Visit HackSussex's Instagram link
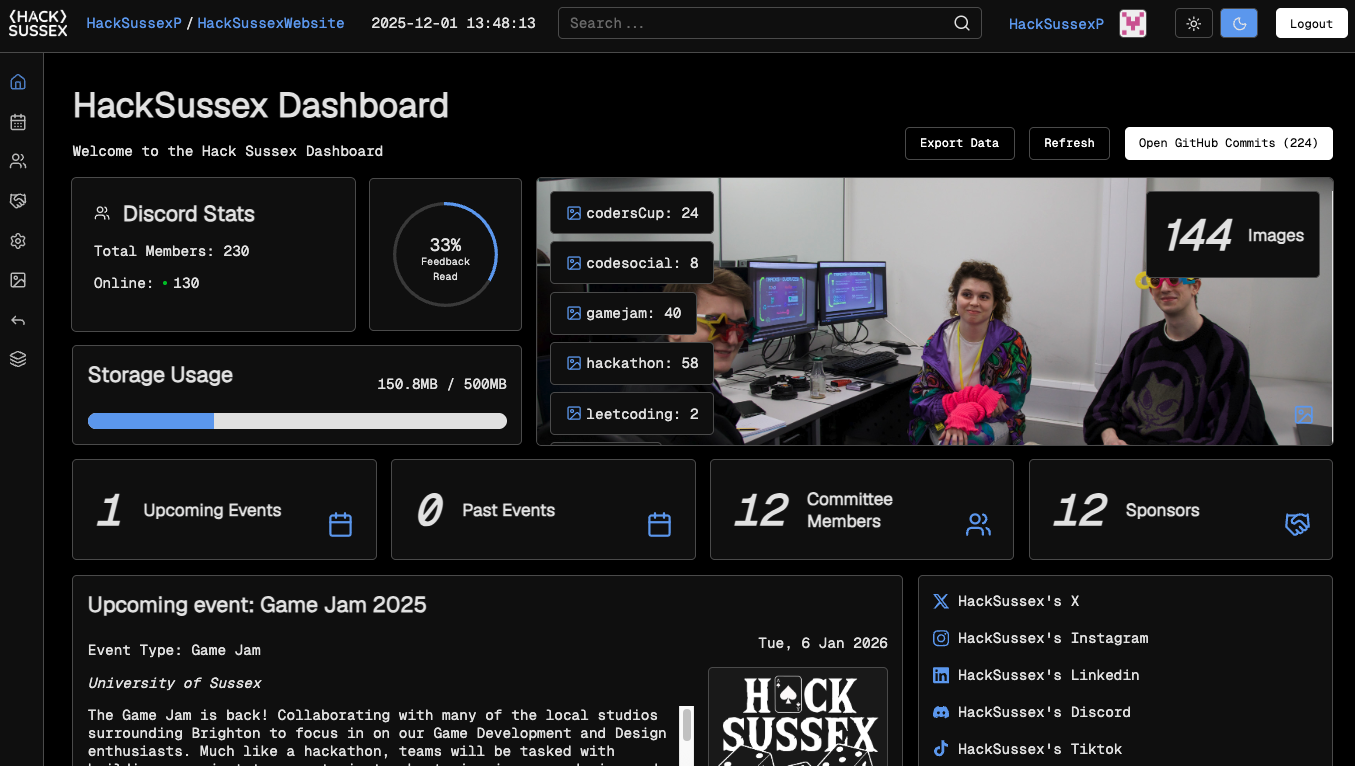The image size is (1355, 766). click(x=1052, y=638)
